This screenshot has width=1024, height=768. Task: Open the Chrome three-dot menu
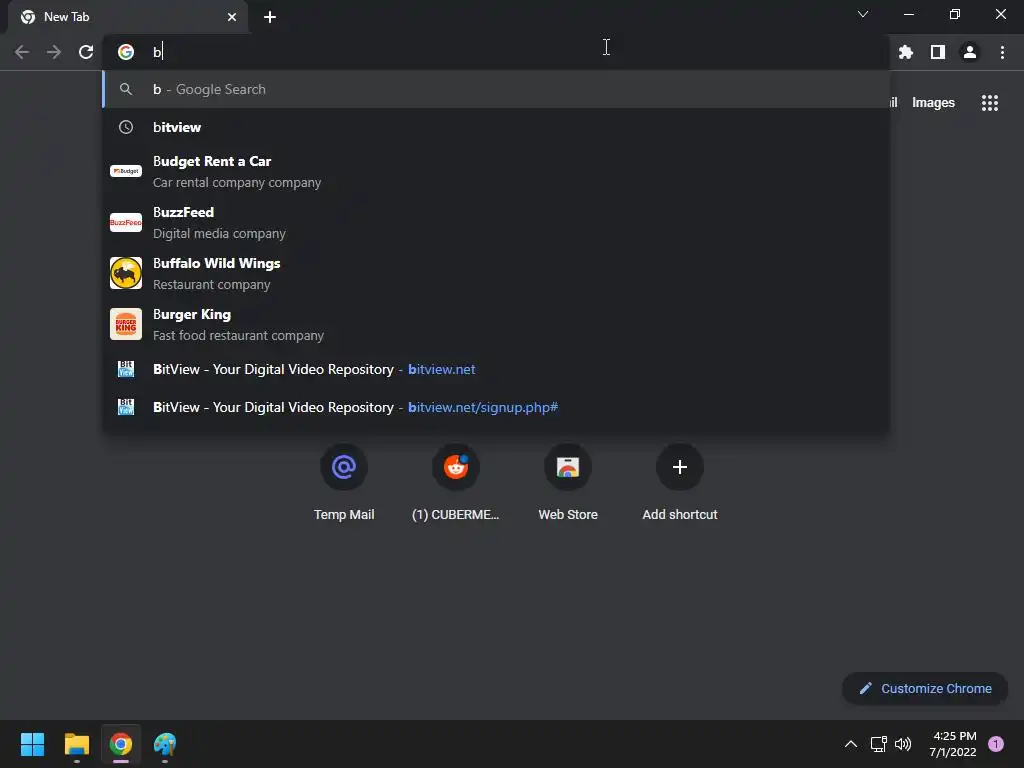(1002, 52)
